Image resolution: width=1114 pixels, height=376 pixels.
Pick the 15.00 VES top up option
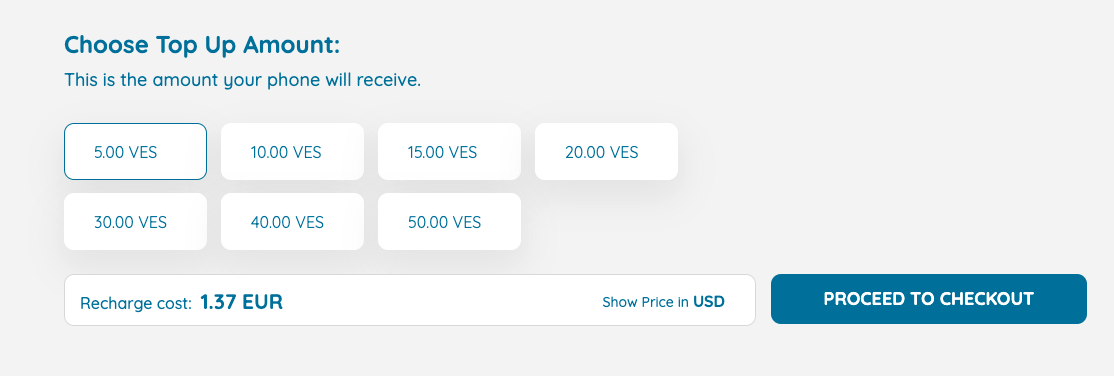point(450,151)
